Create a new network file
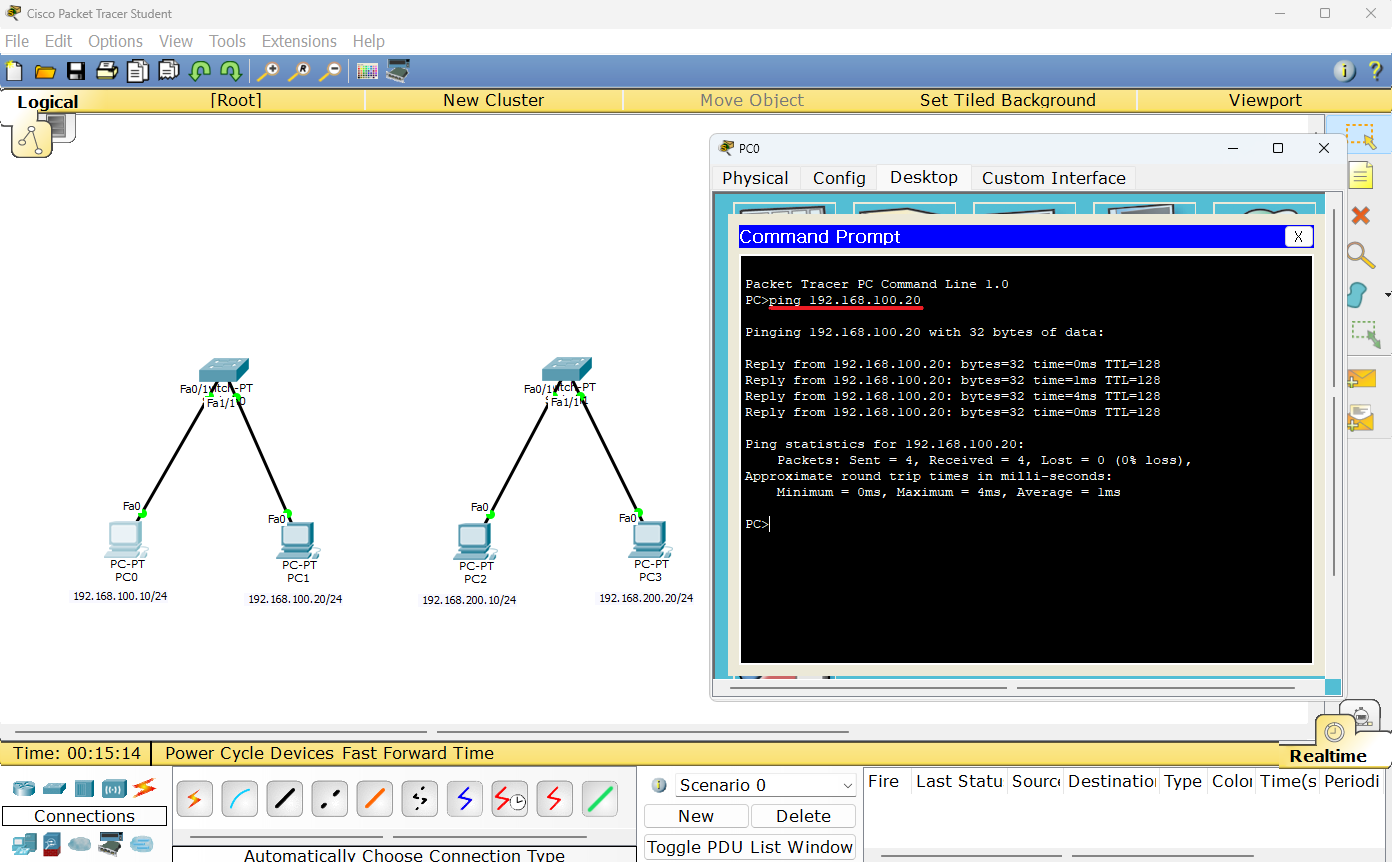The width and height of the screenshot is (1392, 862). tap(14, 71)
